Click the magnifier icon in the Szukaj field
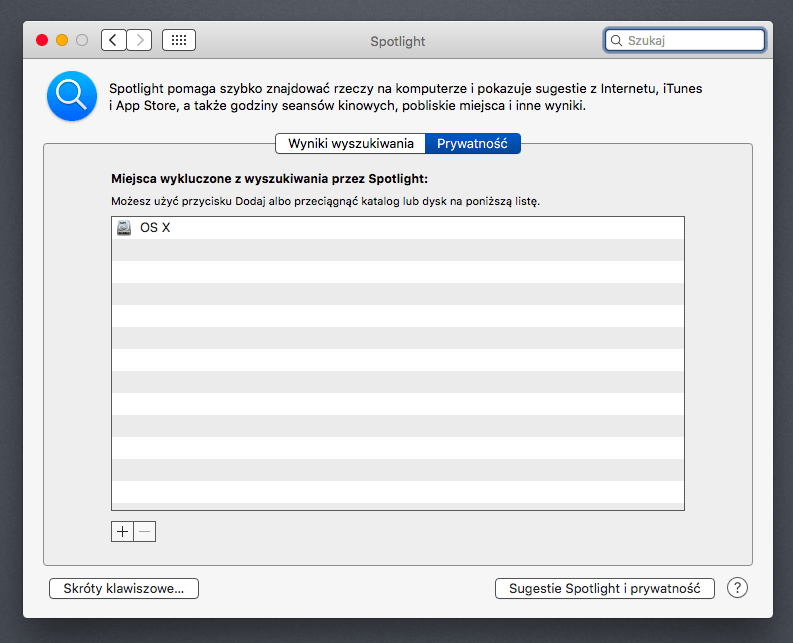This screenshot has width=793, height=643. pyautogui.click(x=616, y=41)
